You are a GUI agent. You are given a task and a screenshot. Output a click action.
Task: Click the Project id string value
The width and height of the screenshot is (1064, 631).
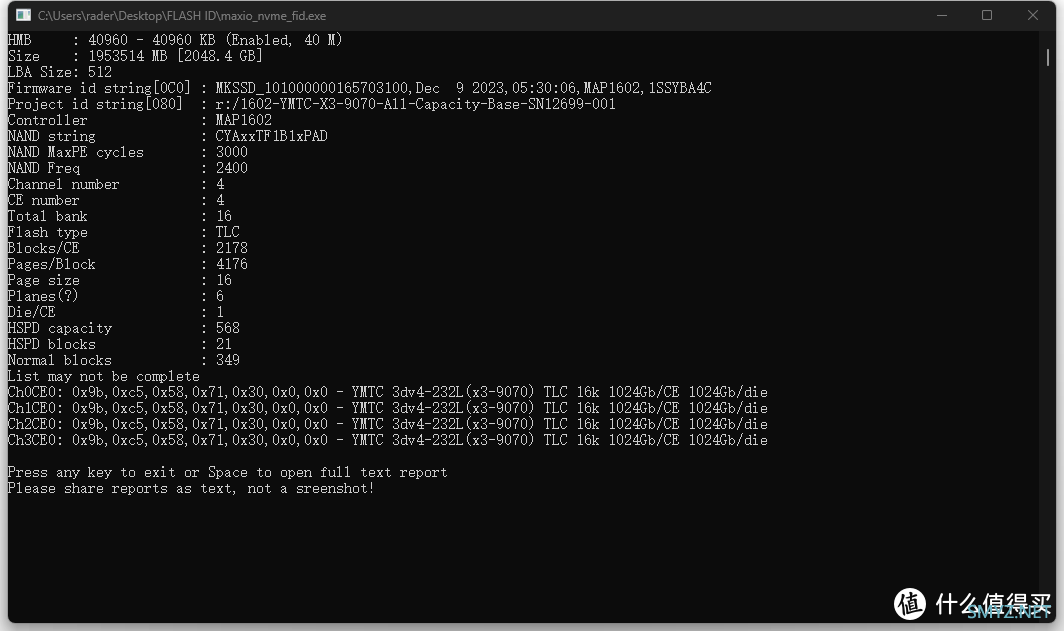click(x=415, y=104)
